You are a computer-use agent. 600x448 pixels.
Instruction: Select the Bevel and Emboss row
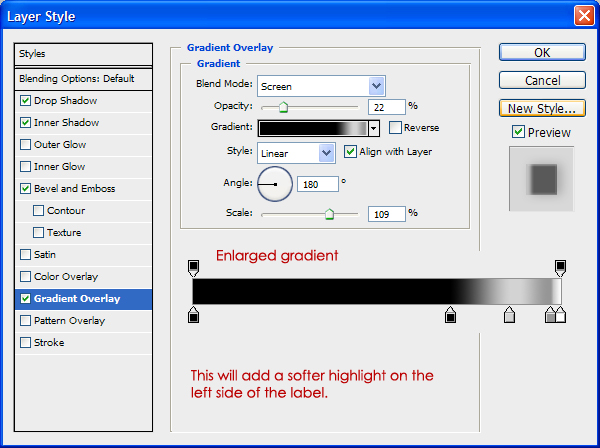pyautogui.click(x=83, y=189)
